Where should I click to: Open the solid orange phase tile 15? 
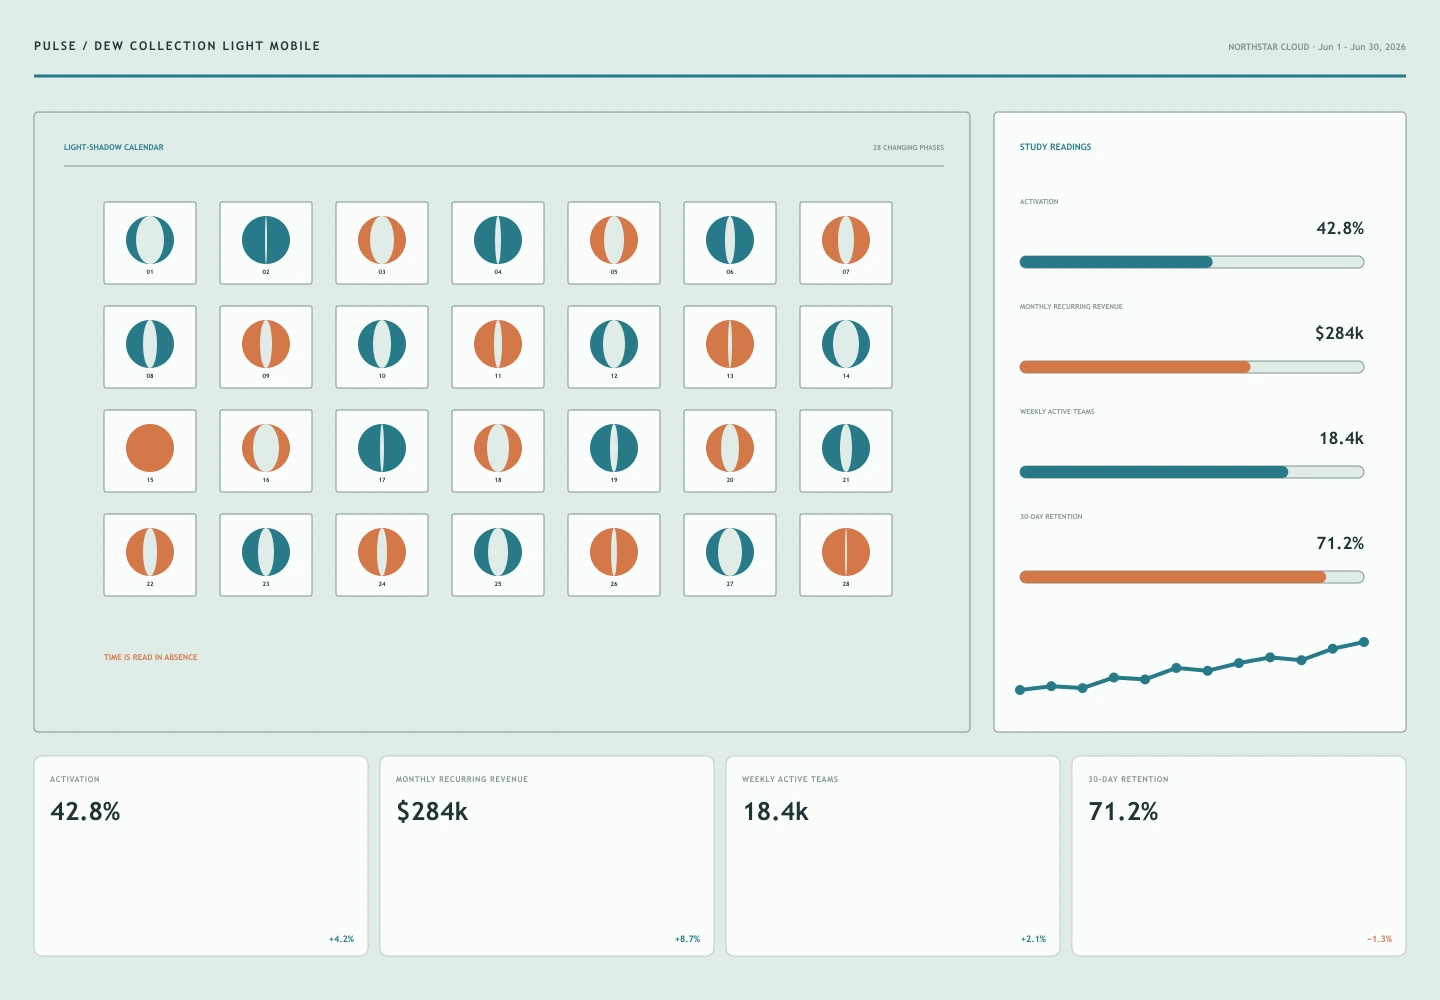tap(150, 451)
